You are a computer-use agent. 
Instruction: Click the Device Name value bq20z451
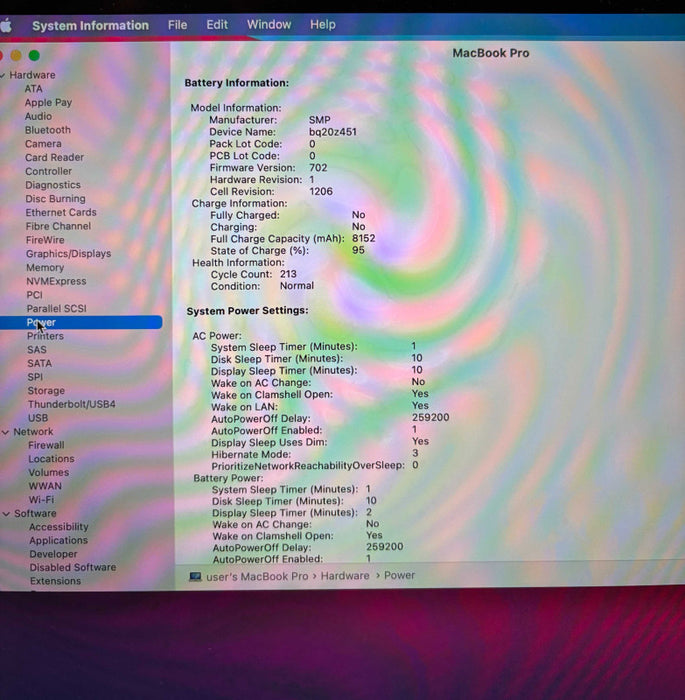coord(333,132)
